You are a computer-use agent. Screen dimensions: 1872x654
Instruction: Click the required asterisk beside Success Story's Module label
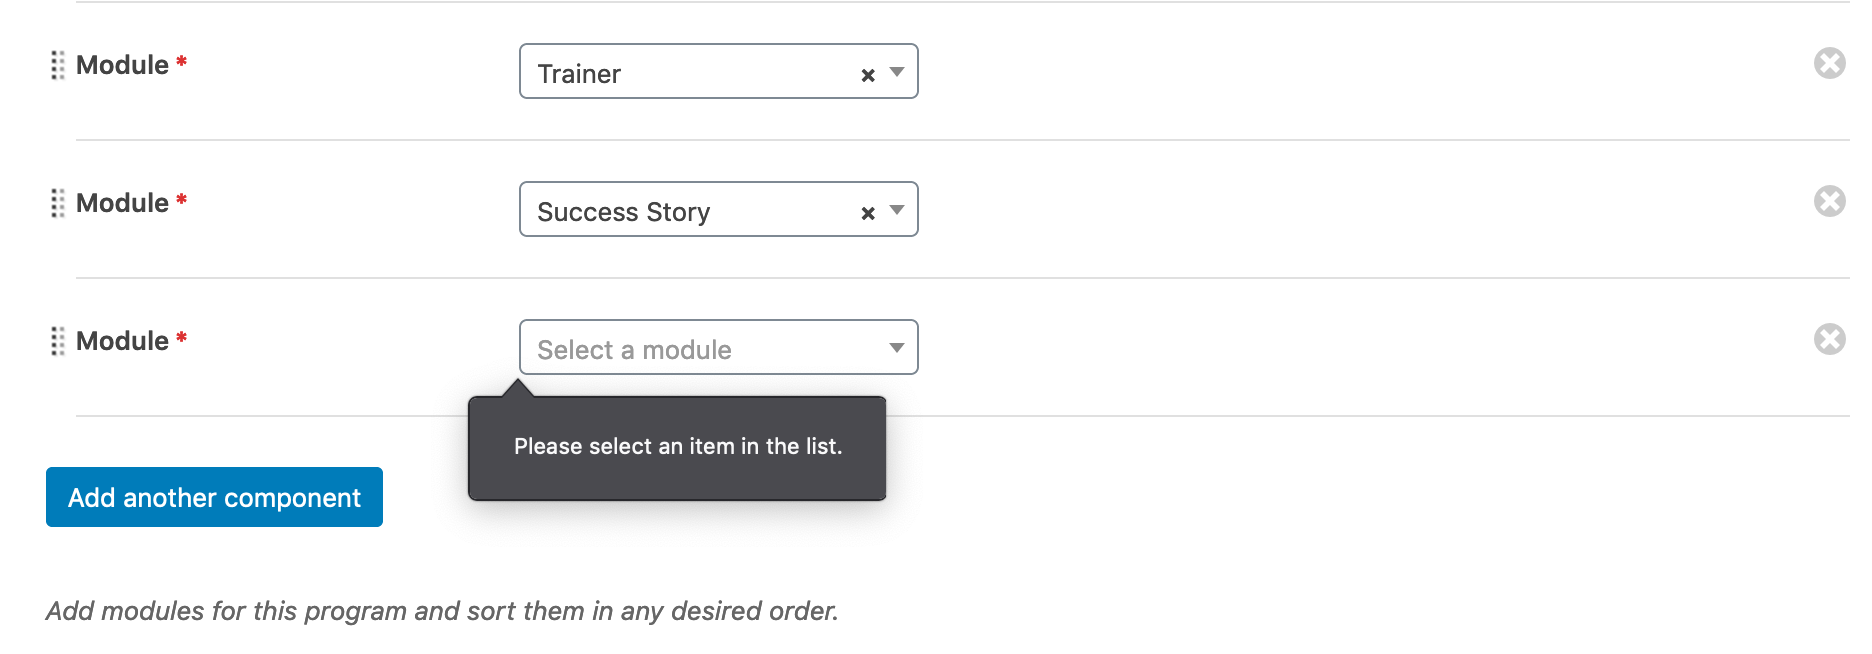(x=181, y=197)
